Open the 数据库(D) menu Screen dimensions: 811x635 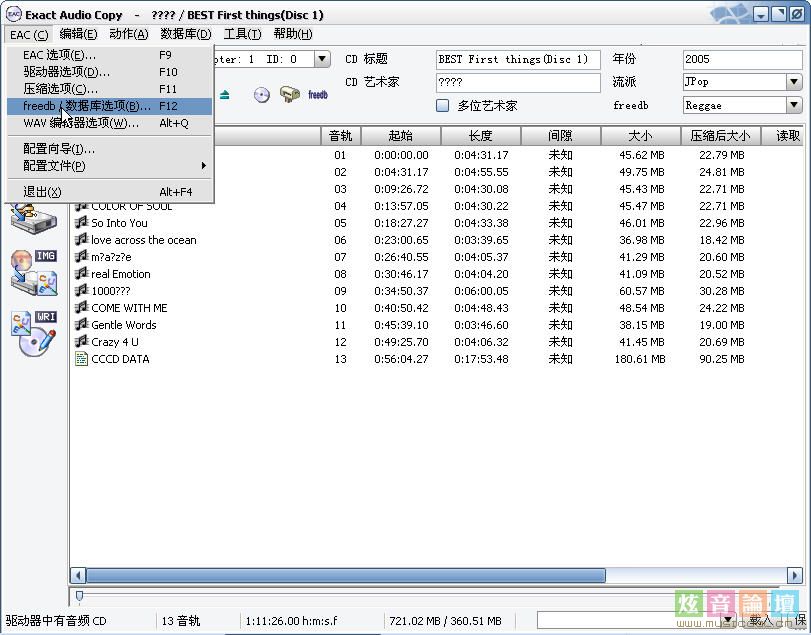[186, 34]
